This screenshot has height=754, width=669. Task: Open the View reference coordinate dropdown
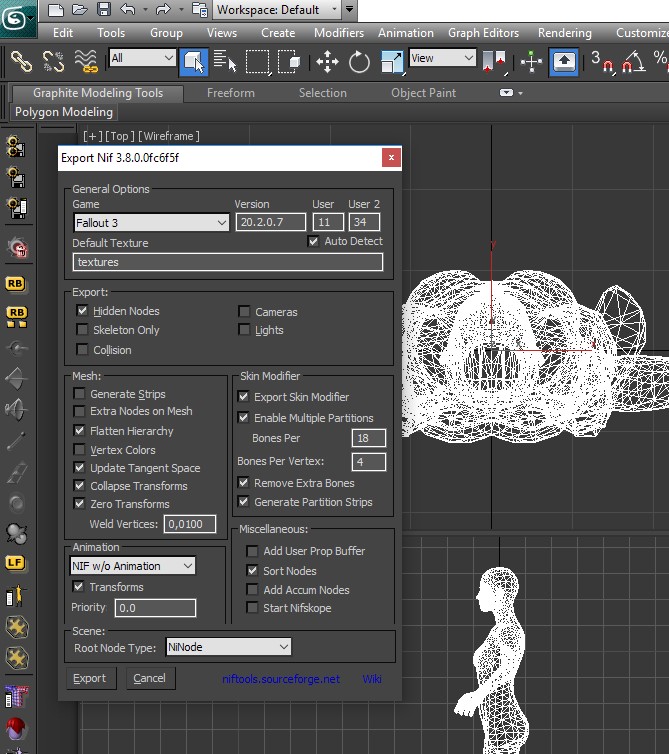pyautogui.click(x=442, y=58)
